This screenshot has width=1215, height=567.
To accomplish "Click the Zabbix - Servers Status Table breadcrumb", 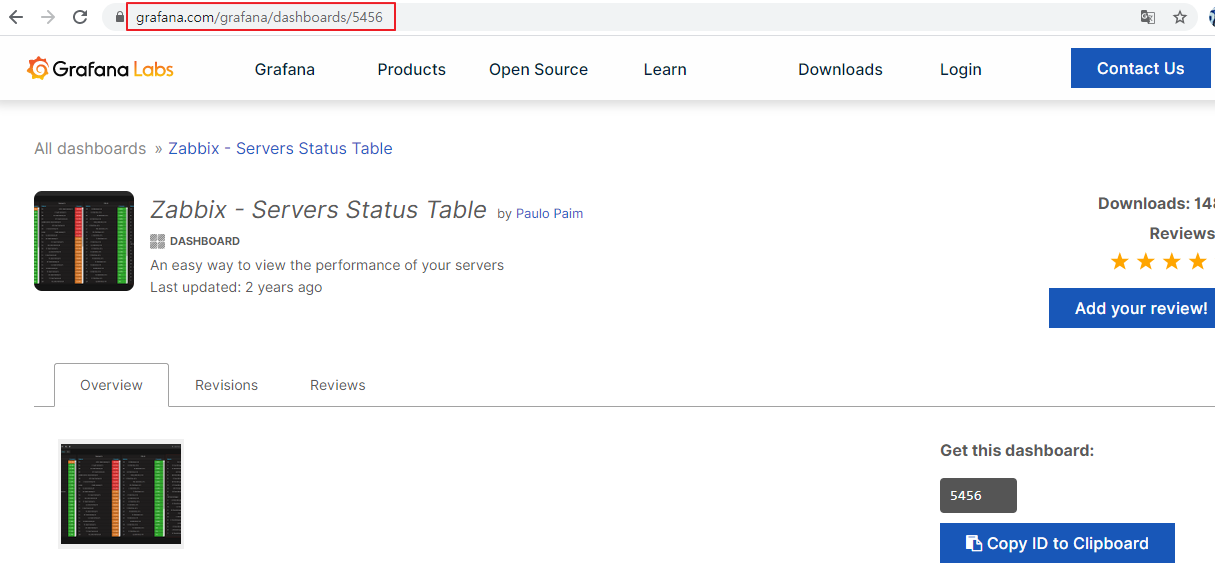I will tap(280, 148).
